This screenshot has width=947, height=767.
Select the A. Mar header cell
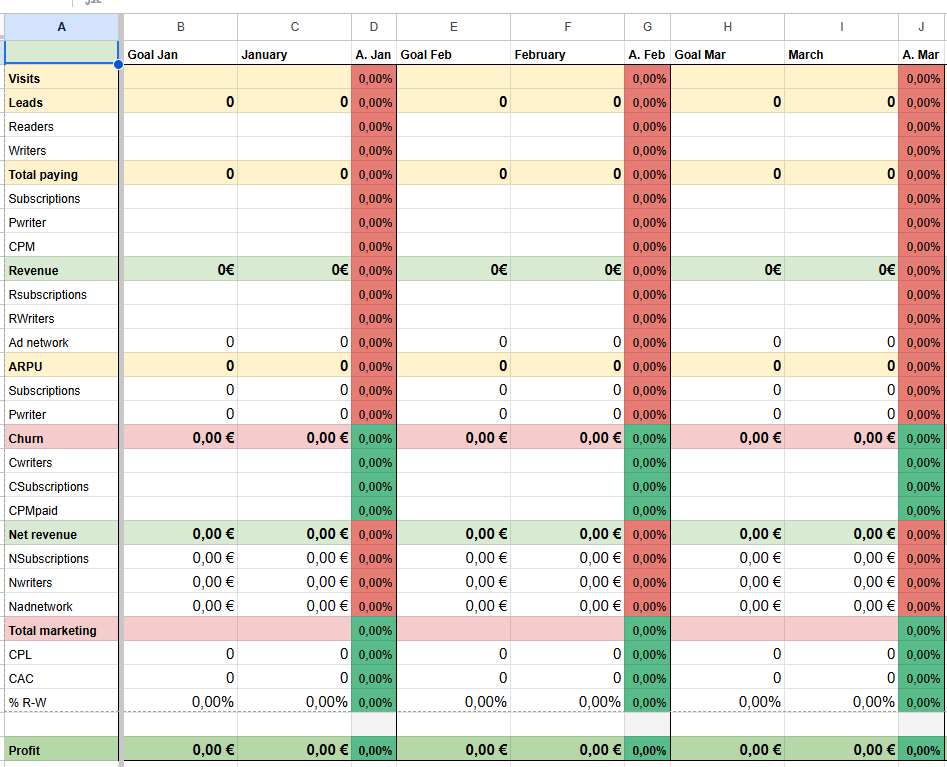[921, 54]
